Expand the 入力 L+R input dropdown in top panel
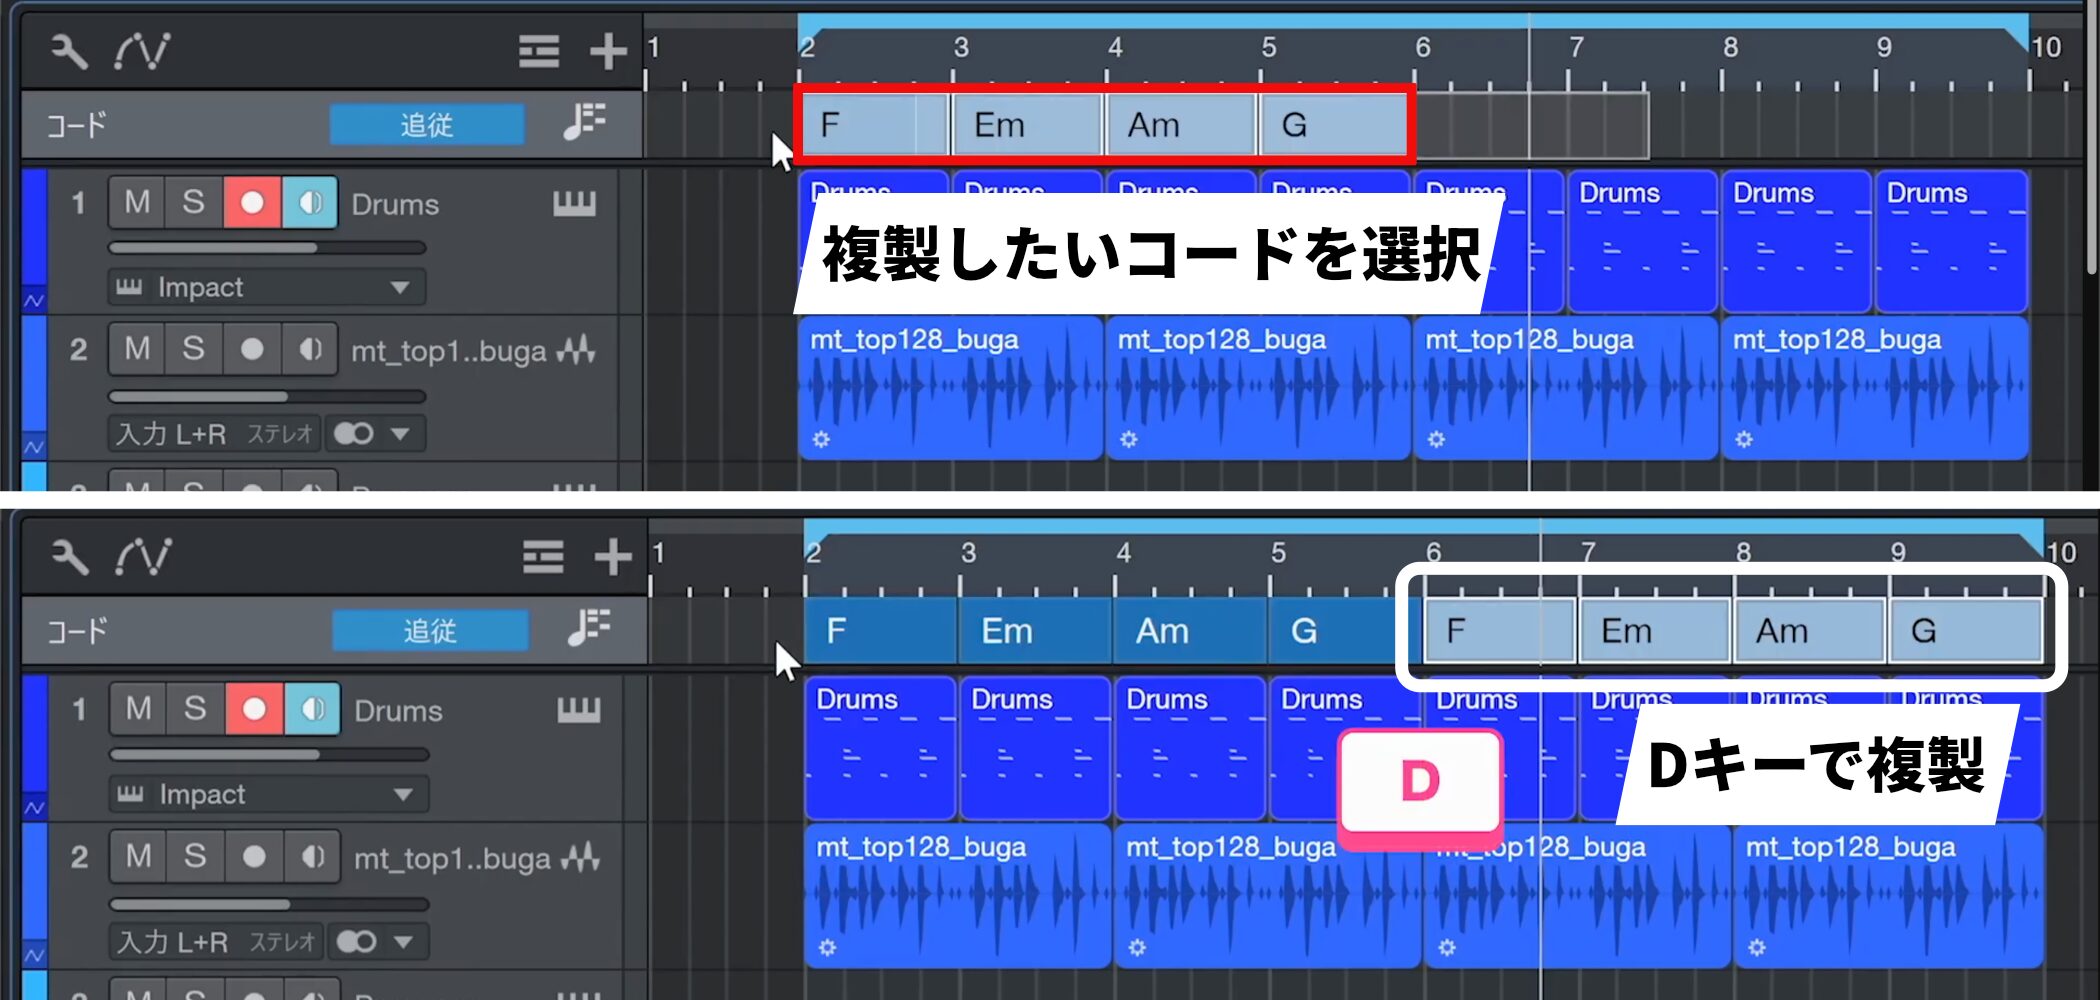This screenshot has height=1000, width=2100. click(400, 434)
